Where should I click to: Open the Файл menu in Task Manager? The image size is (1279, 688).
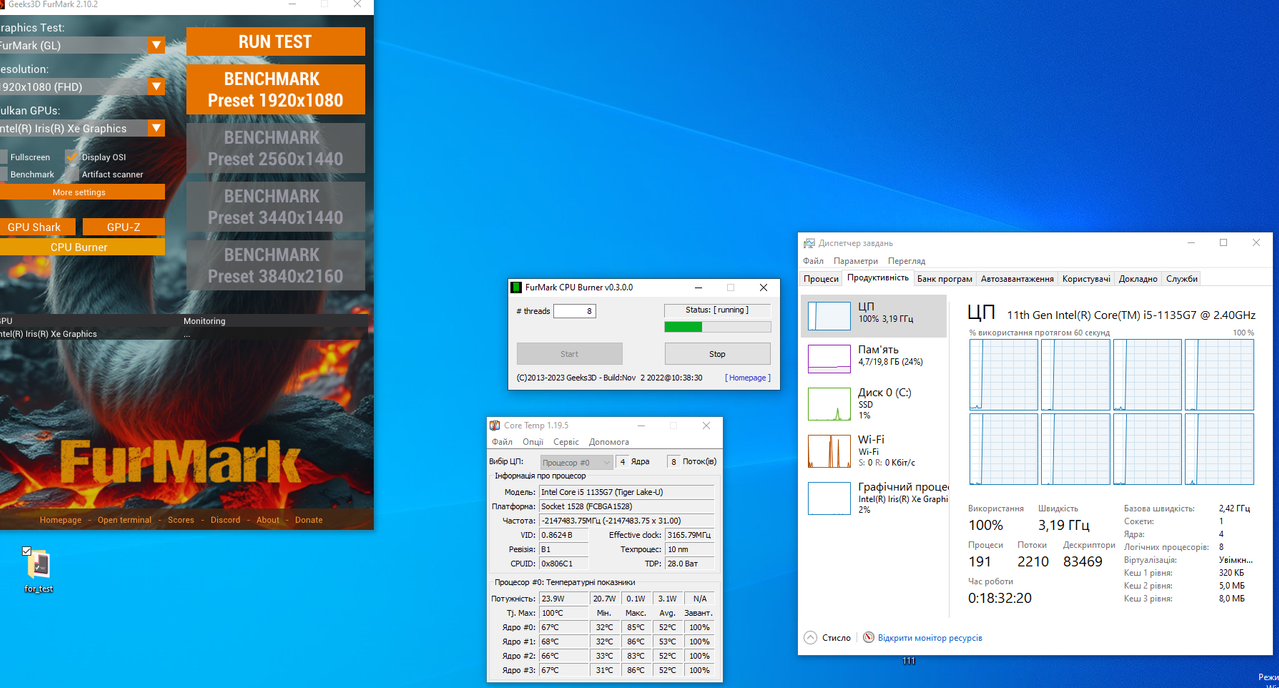[x=813, y=261]
